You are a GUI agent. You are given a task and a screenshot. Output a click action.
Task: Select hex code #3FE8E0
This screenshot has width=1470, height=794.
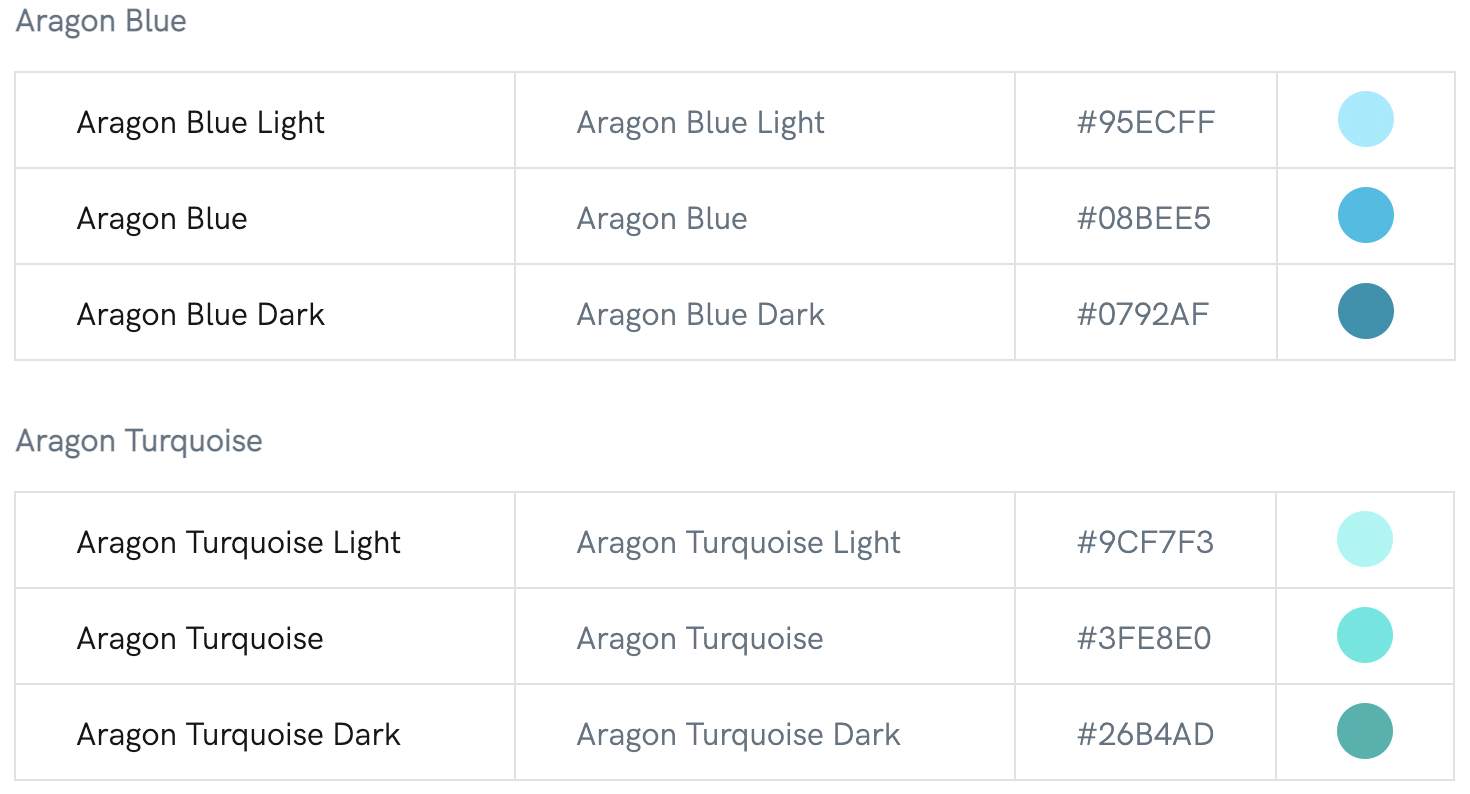1143,638
